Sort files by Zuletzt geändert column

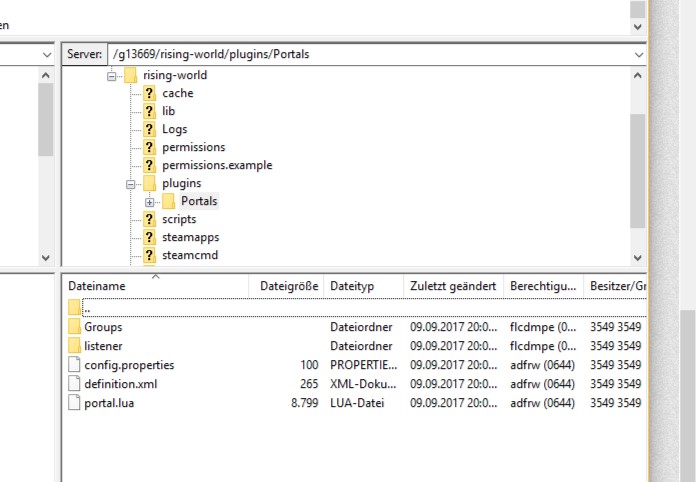click(x=452, y=286)
